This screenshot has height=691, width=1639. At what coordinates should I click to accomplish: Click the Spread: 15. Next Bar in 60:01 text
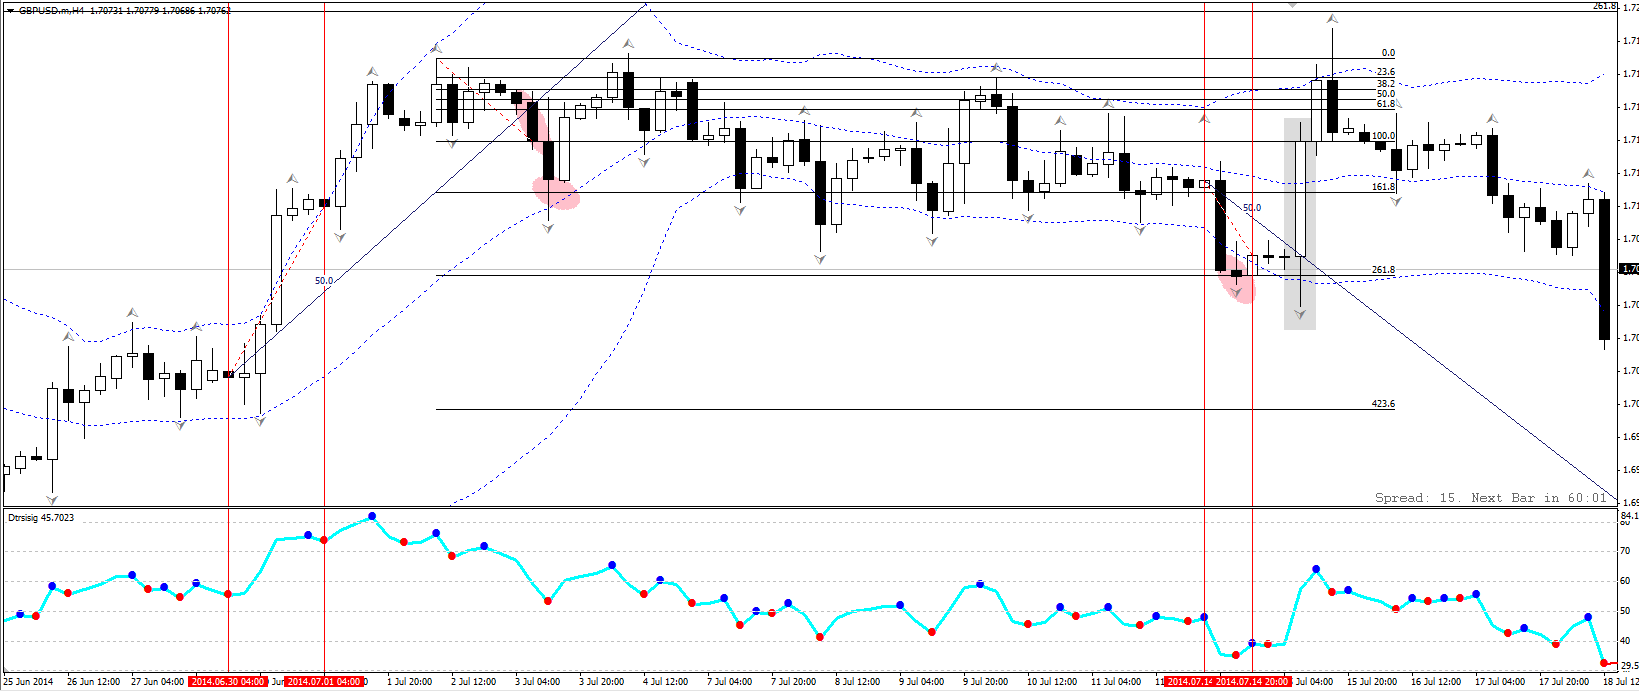point(1490,497)
